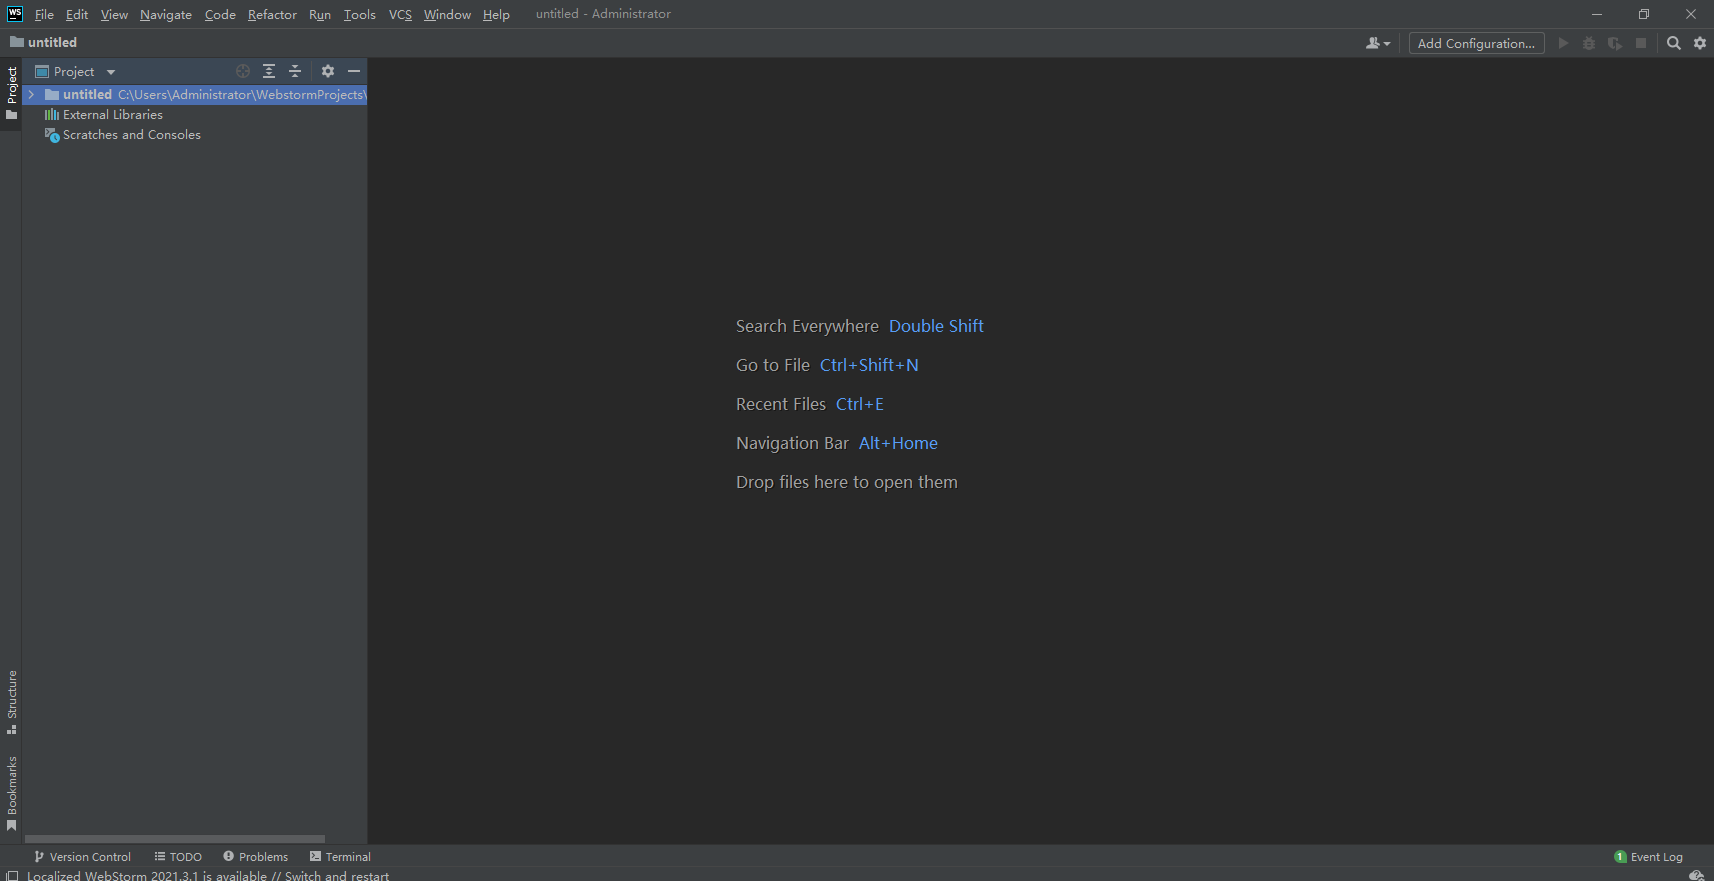The width and height of the screenshot is (1714, 881).
Task: Click the cloud status icon in status bar
Action: tap(1696, 875)
